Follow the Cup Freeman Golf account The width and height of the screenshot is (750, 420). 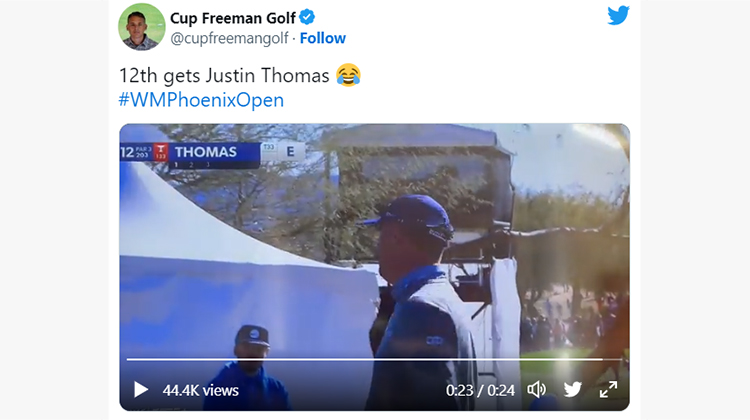tap(322, 38)
